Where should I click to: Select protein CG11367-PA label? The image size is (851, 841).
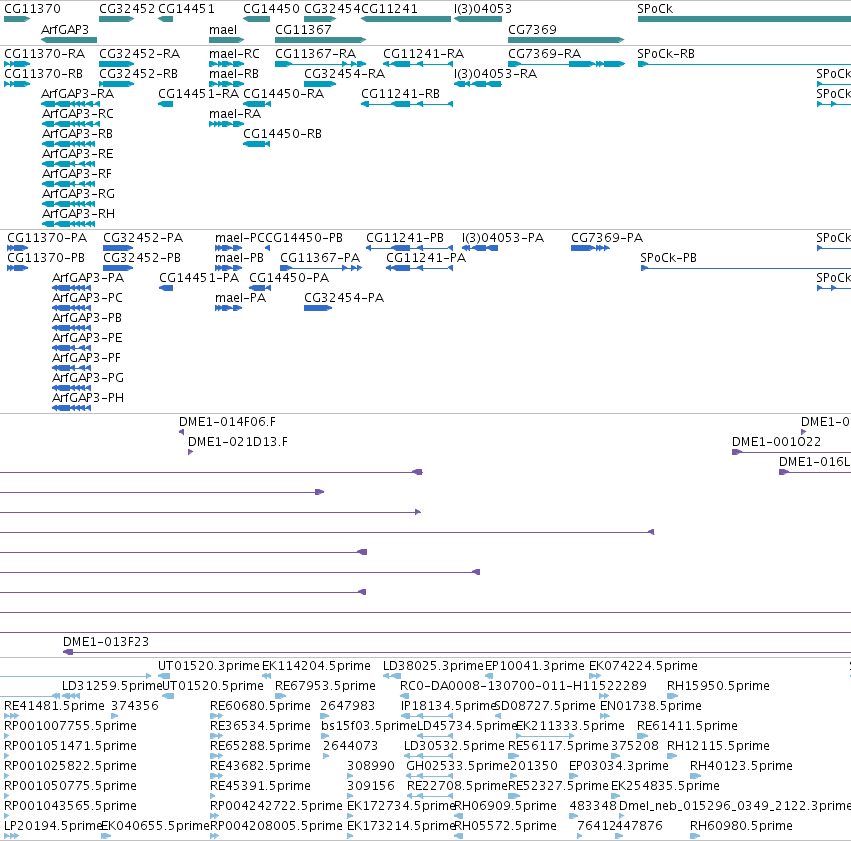point(320,257)
